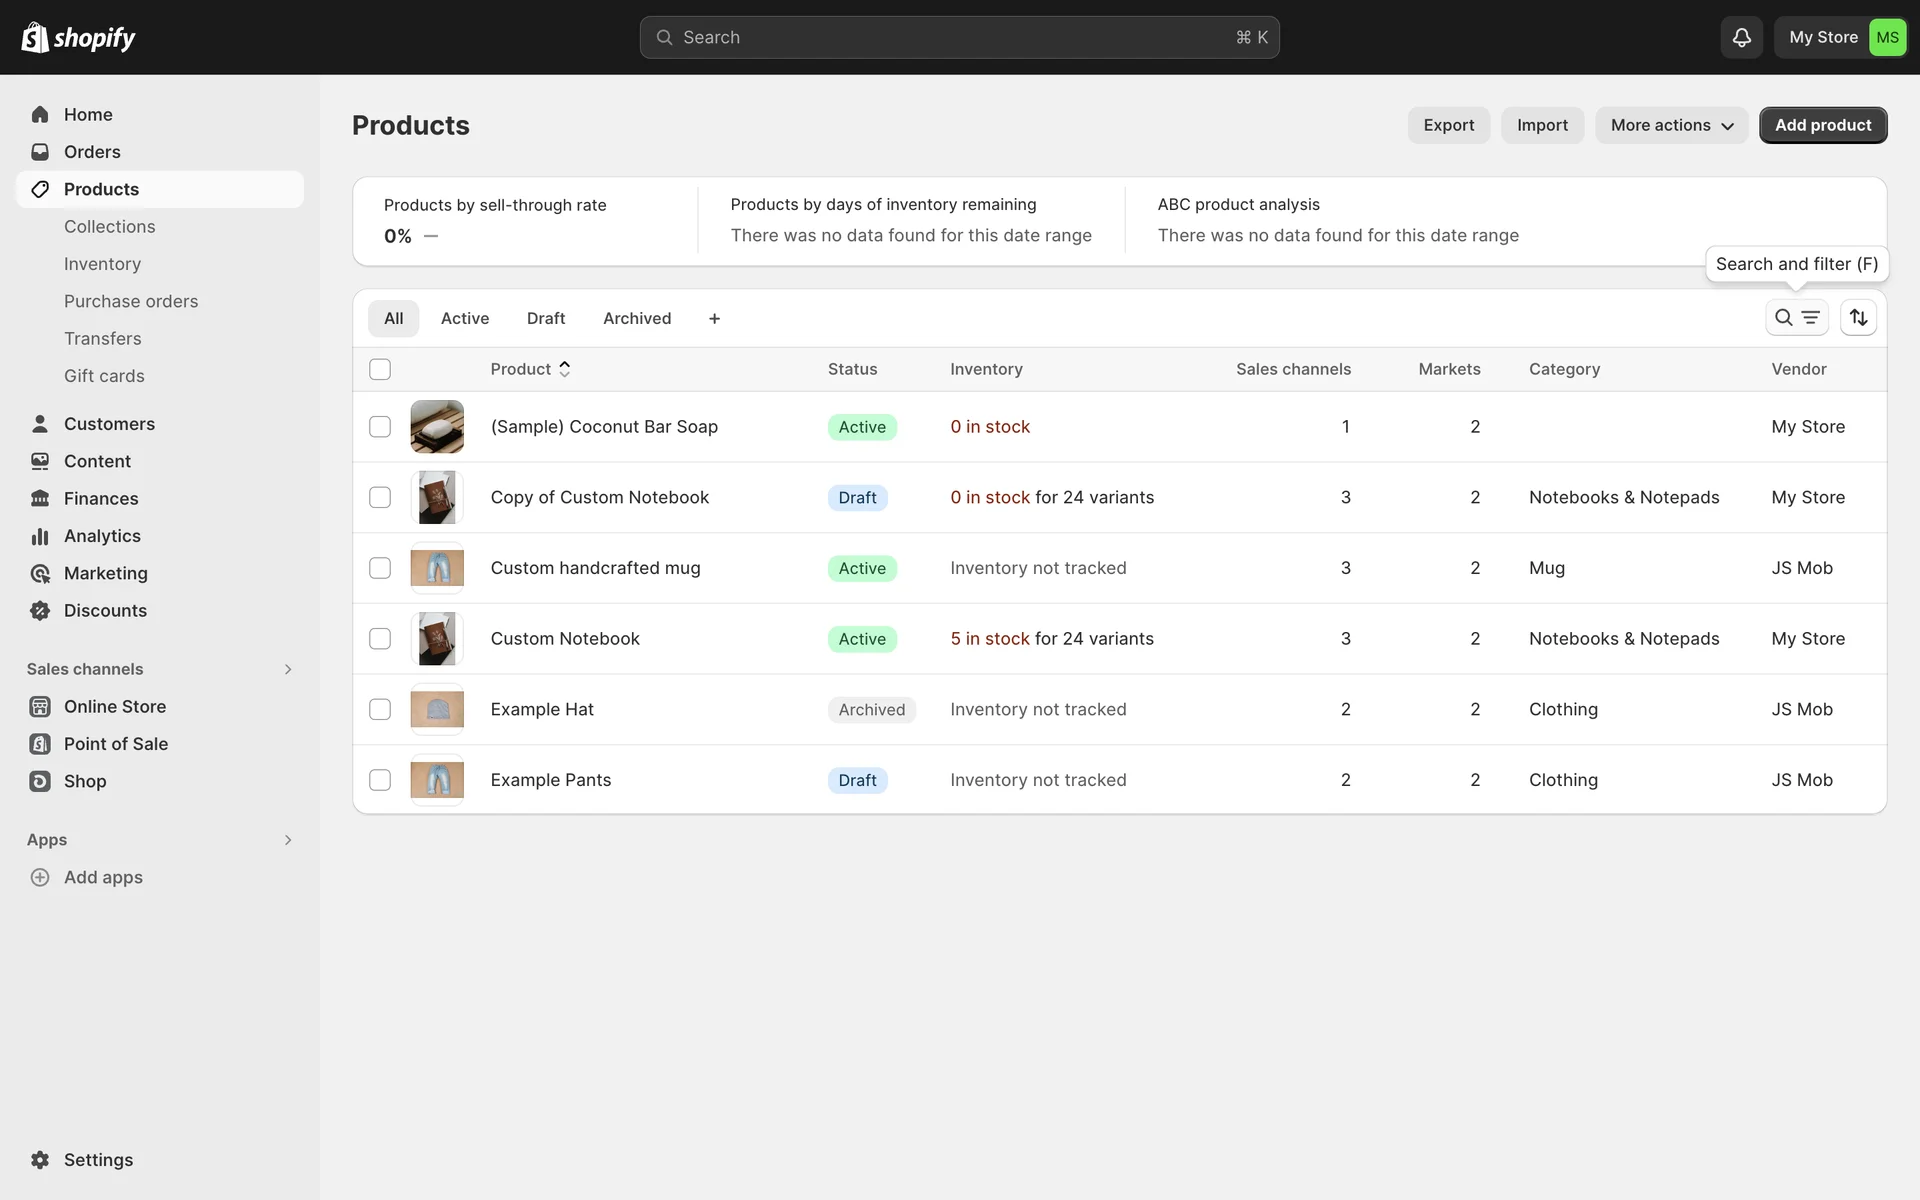This screenshot has height=1200, width=1920.
Task: Click the Add product button
Action: (x=1822, y=125)
